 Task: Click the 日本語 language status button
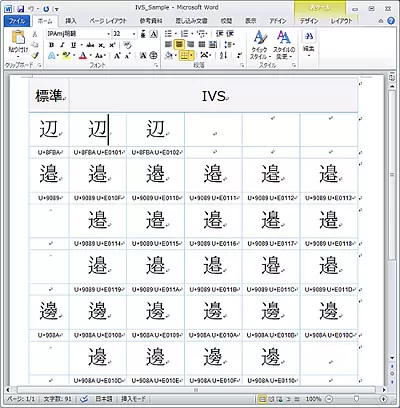(104, 399)
